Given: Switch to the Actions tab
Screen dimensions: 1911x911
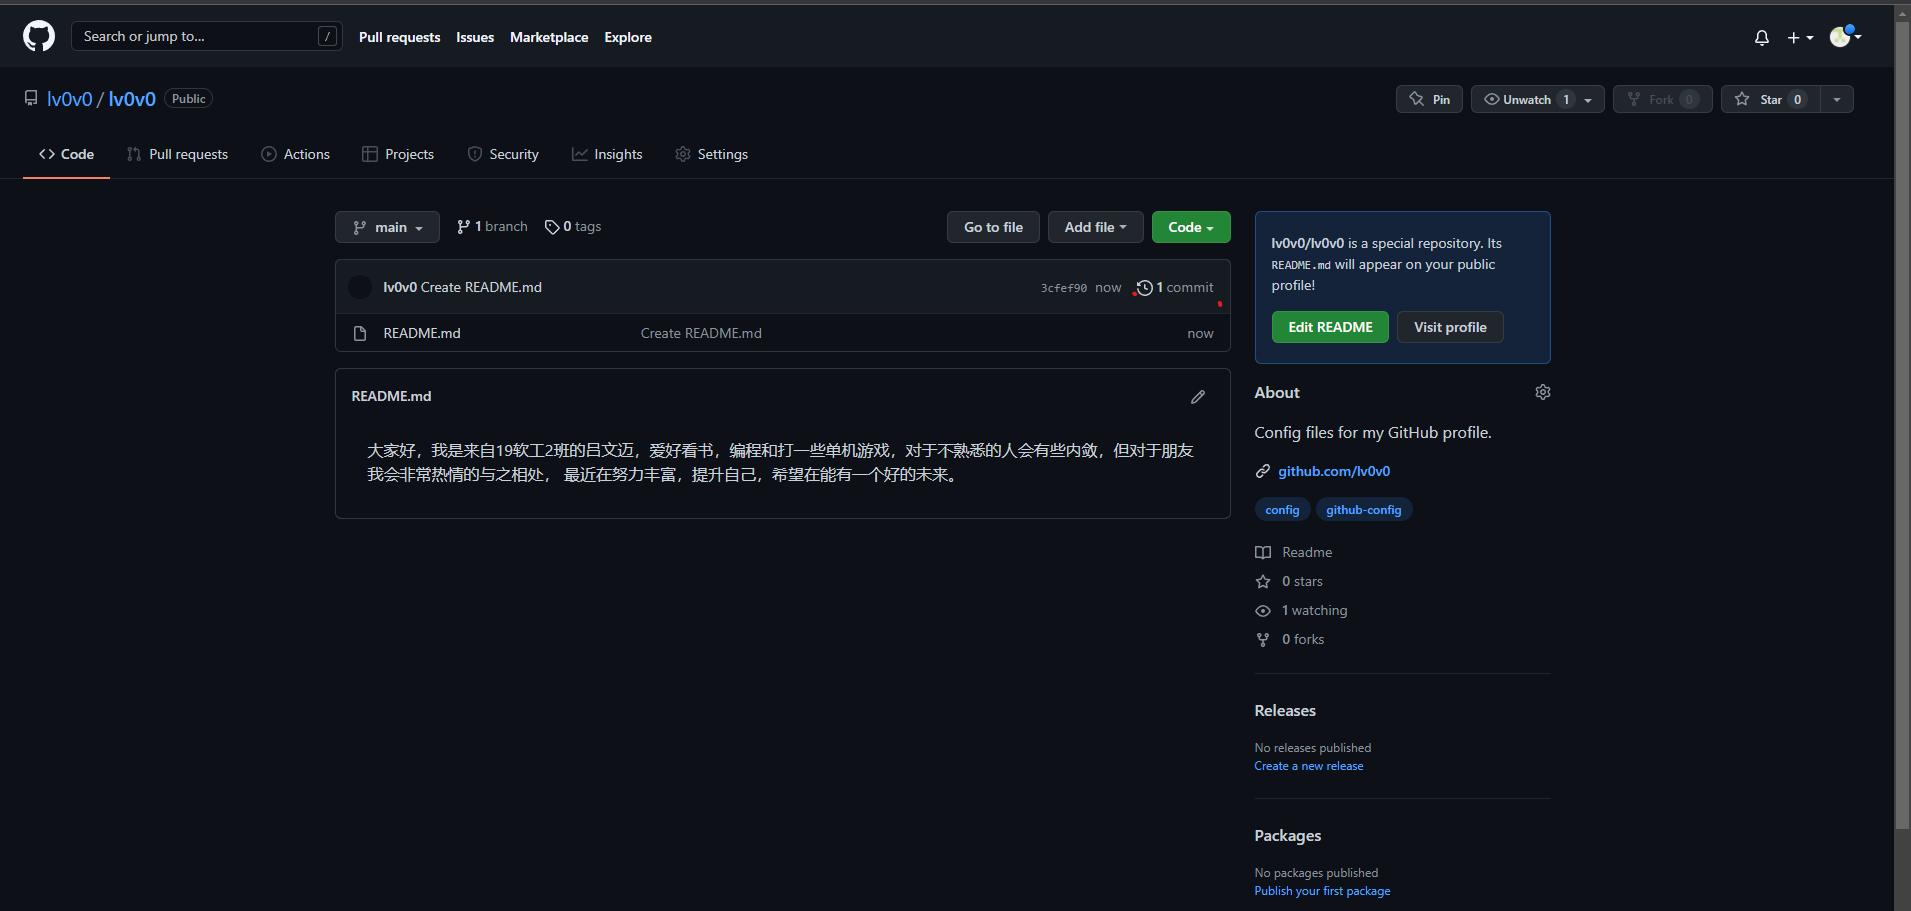Looking at the screenshot, I should click(295, 154).
